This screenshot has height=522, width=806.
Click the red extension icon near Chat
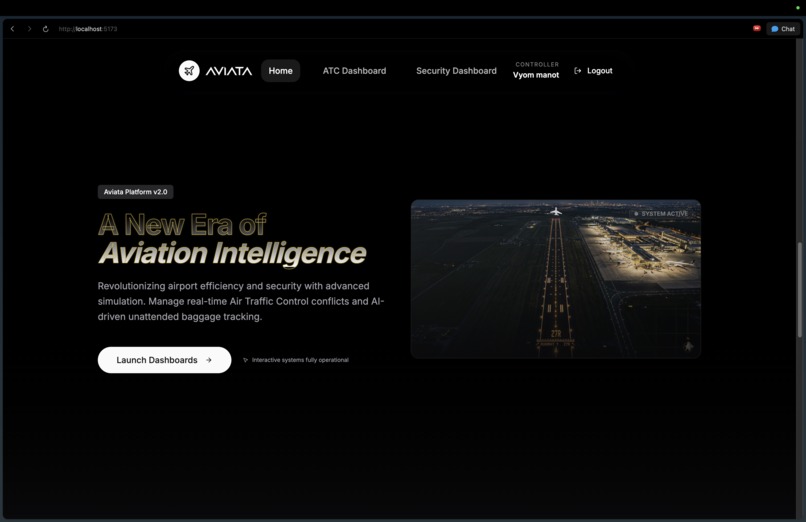pyautogui.click(x=757, y=28)
